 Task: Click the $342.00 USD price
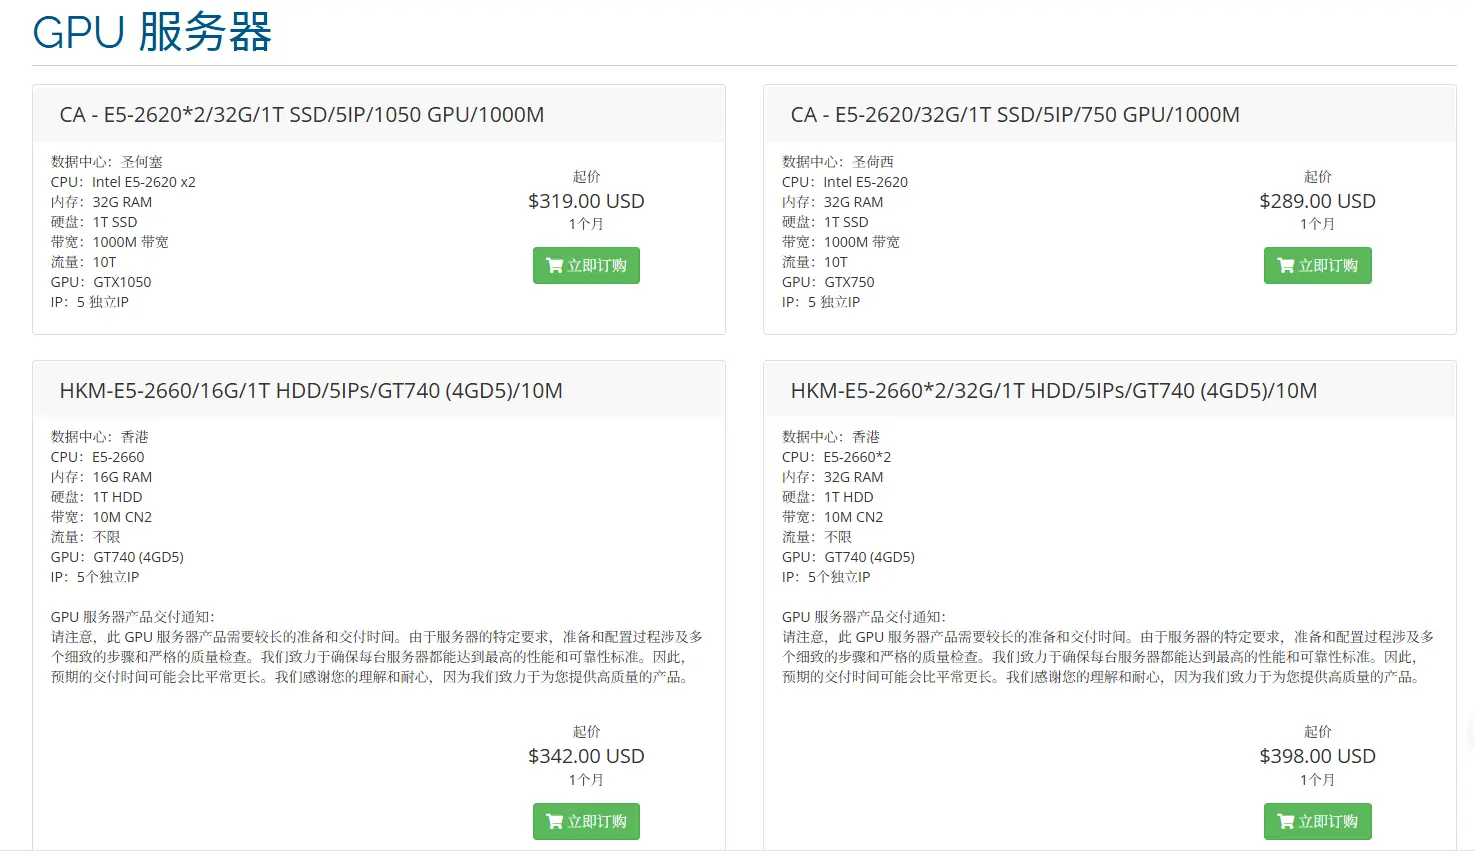[x=586, y=756]
